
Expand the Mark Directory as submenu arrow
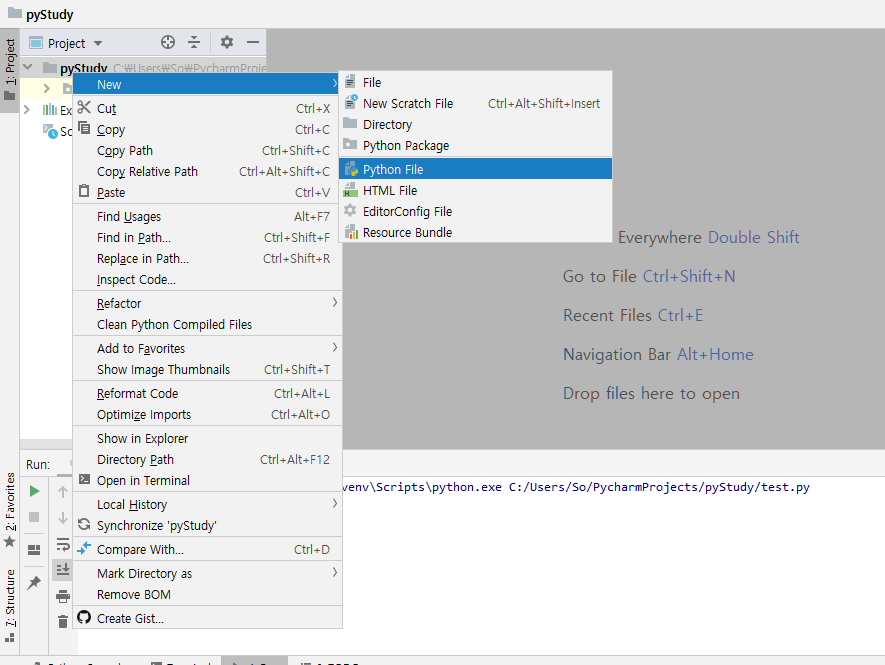335,572
